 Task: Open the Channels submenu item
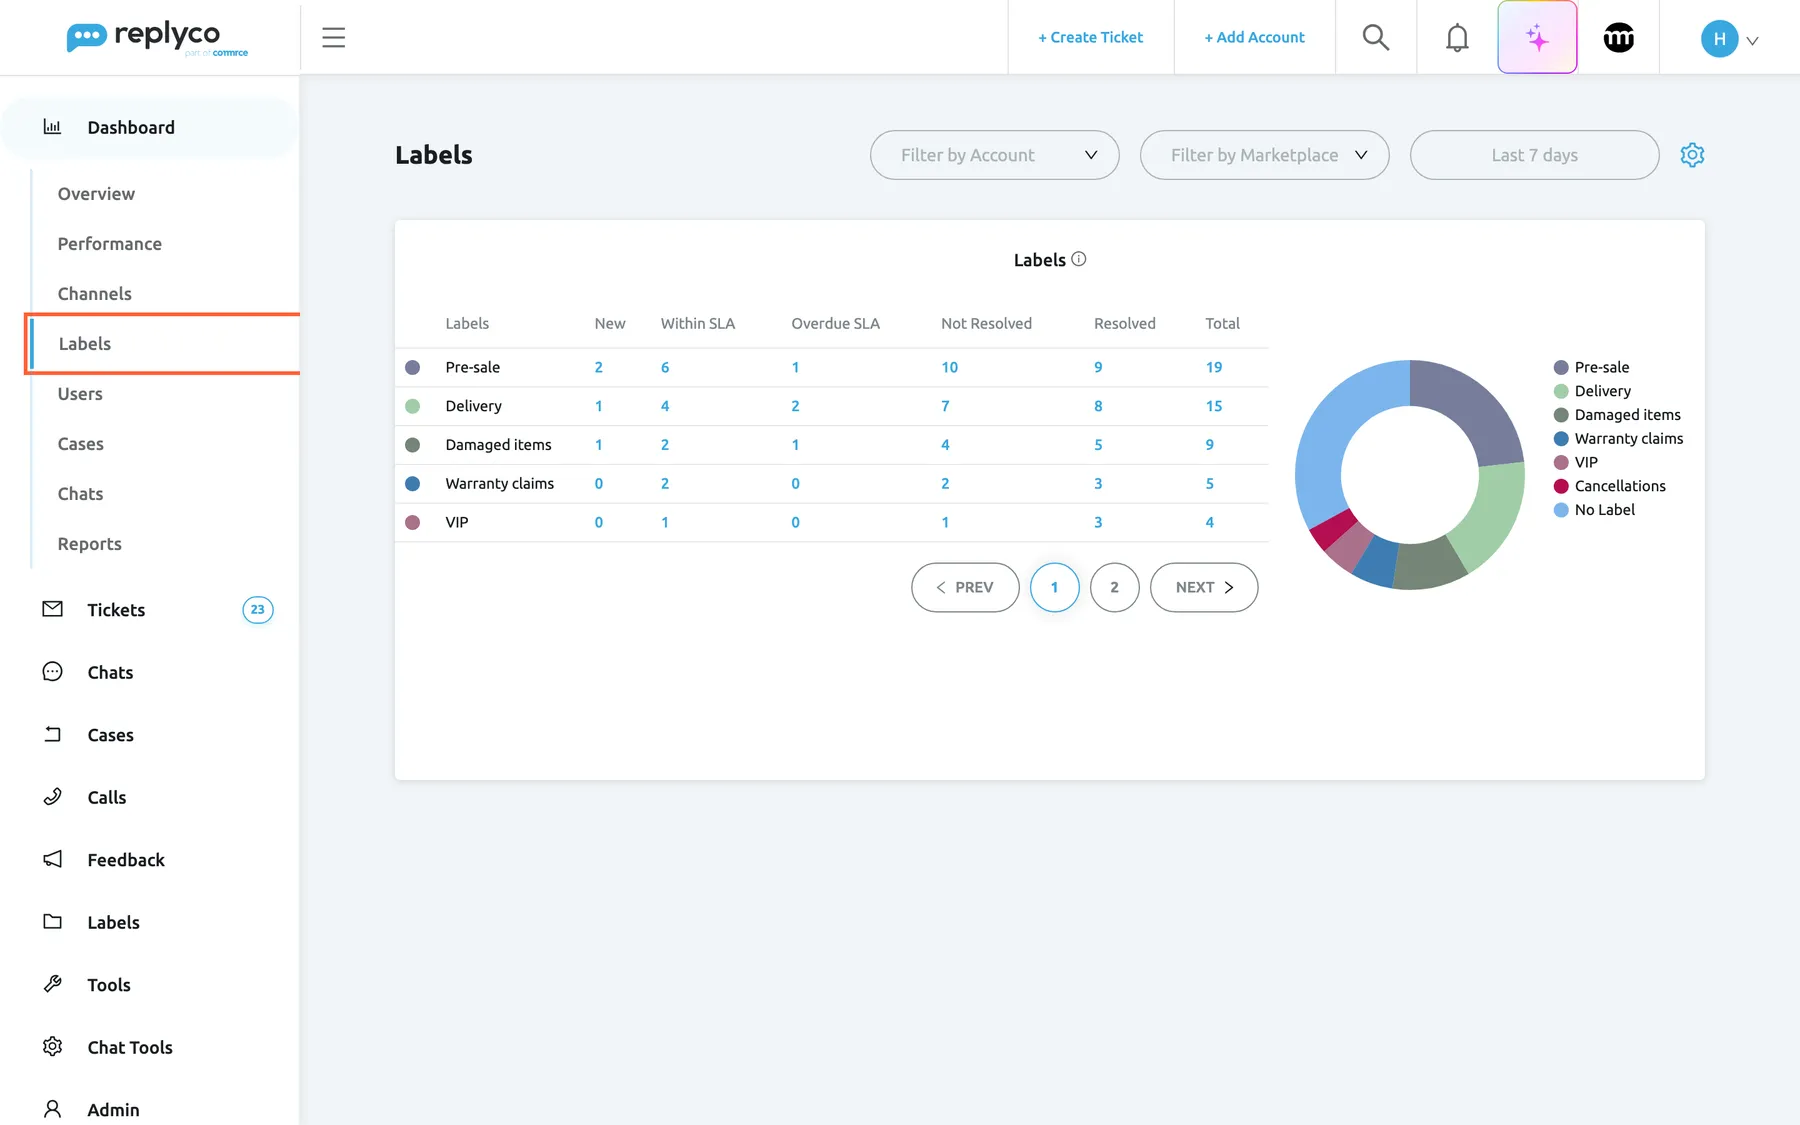[x=95, y=294]
